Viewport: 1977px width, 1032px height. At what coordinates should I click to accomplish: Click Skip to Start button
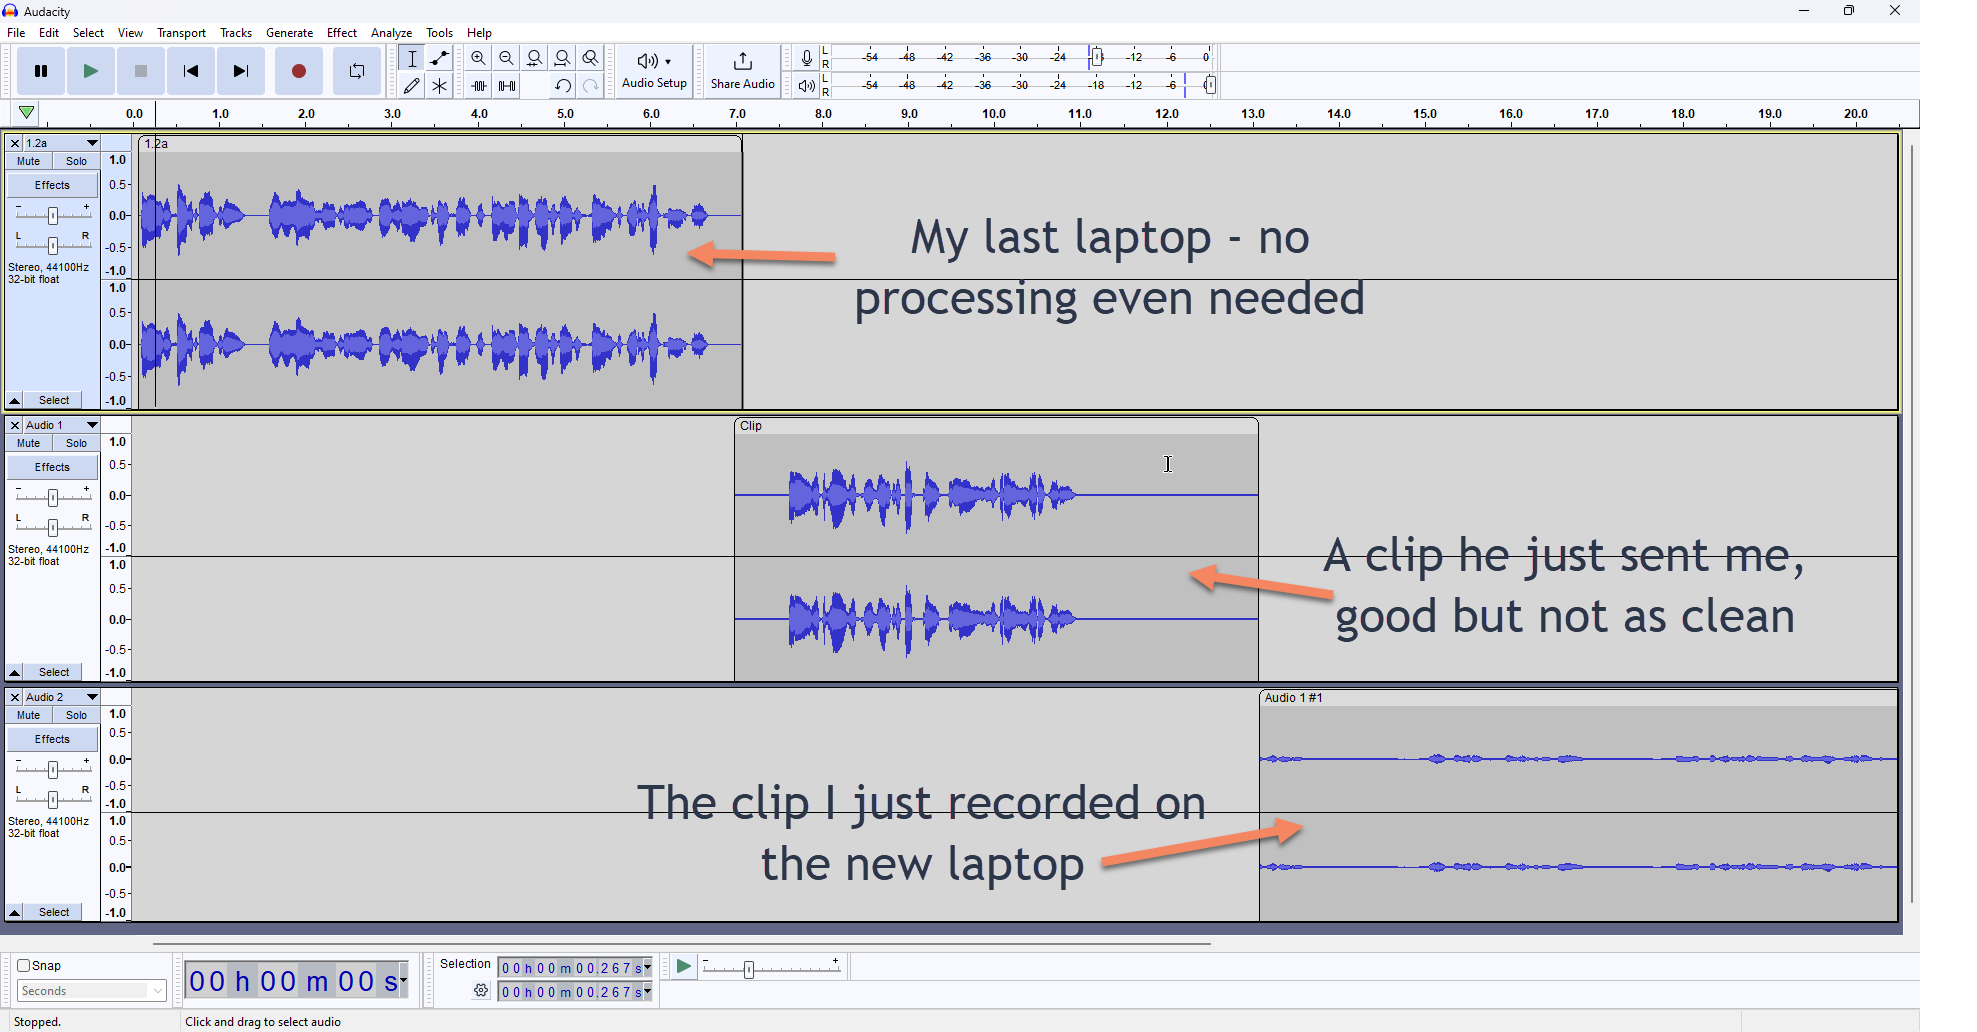pyautogui.click(x=190, y=71)
